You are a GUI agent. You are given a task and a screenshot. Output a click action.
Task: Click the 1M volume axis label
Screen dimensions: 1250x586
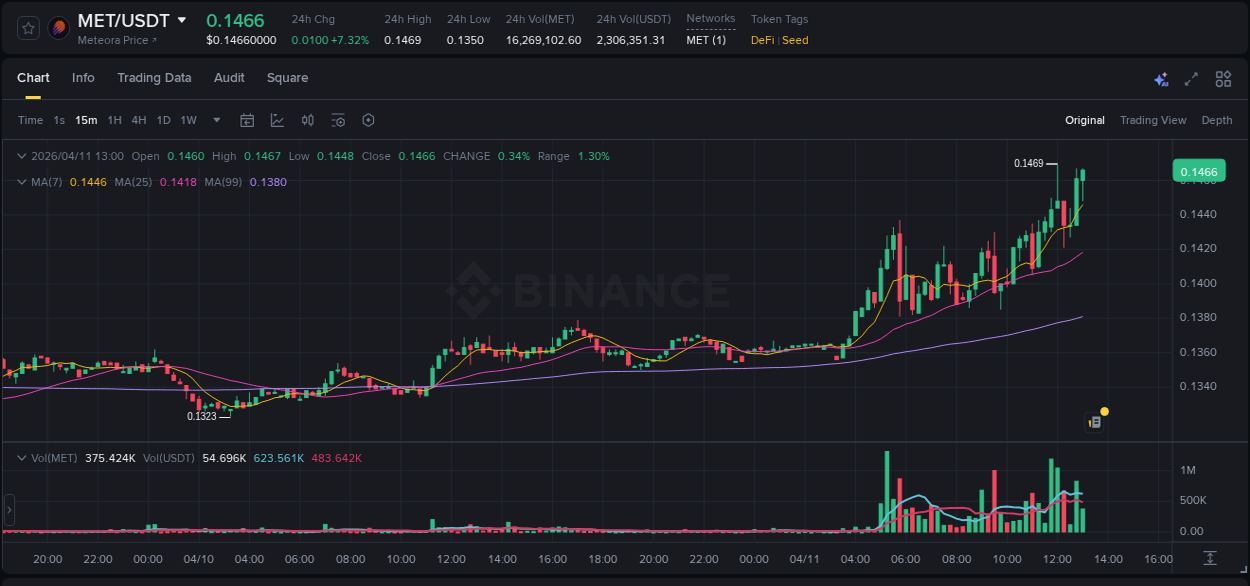tap(1188, 470)
